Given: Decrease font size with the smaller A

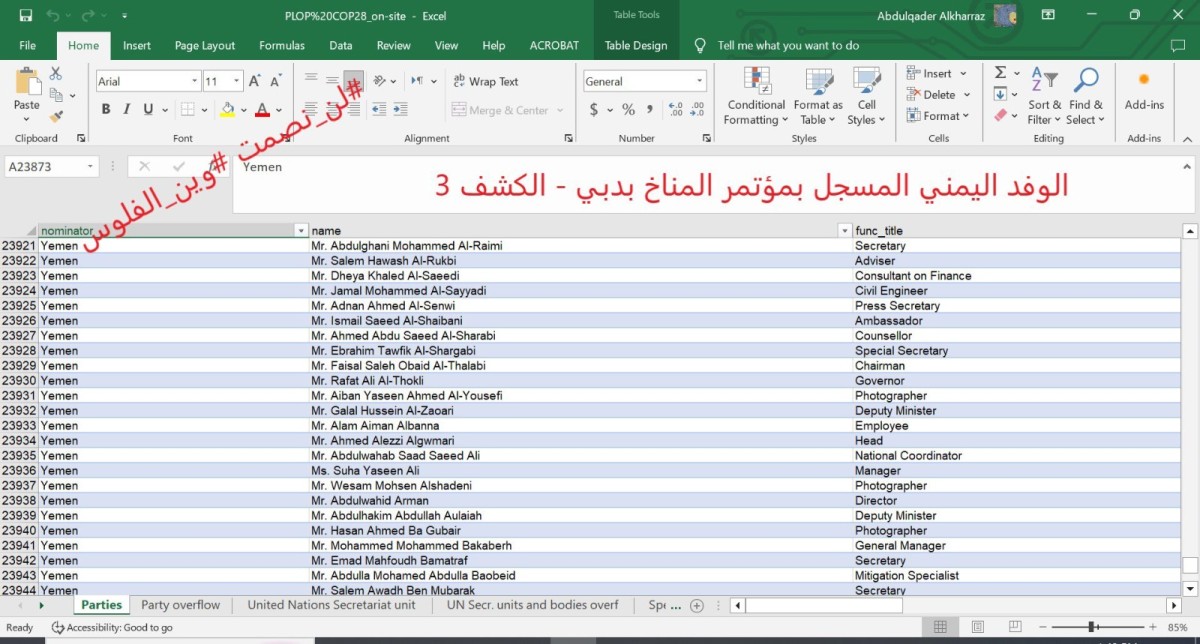Looking at the screenshot, I should 275,81.
